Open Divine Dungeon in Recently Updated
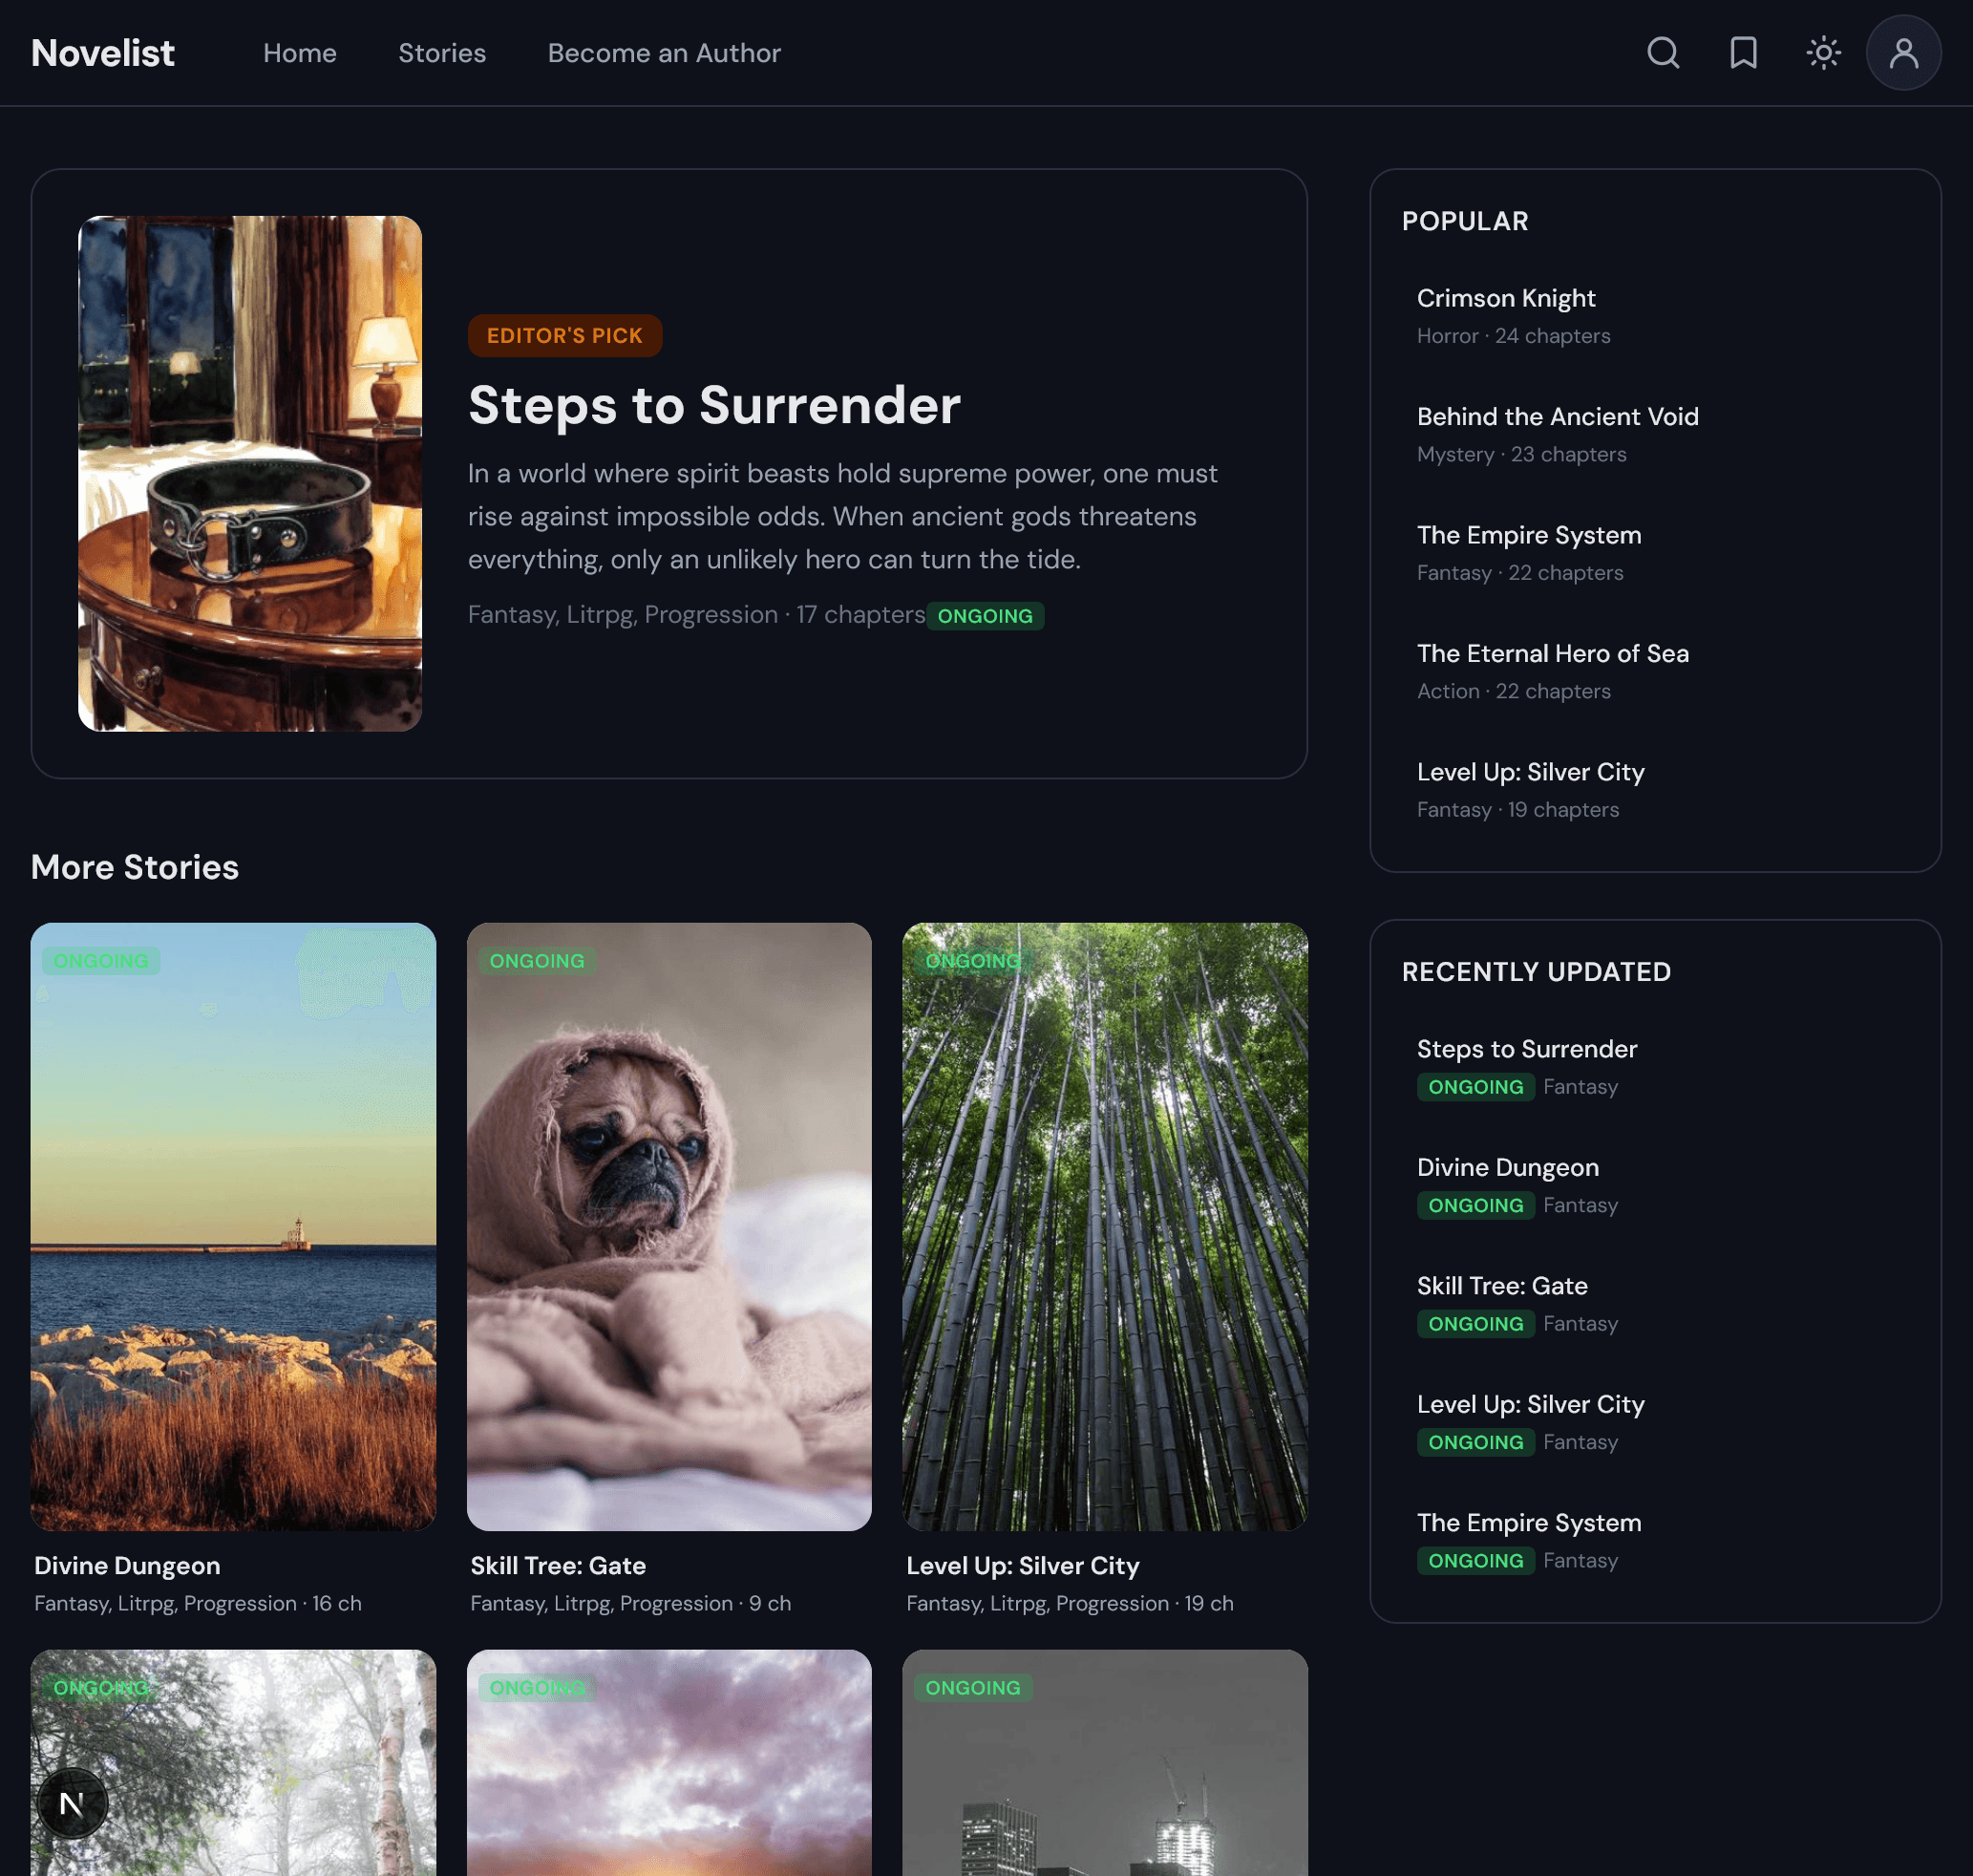Viewport: 1973px width, 1876px height. [1507, 1168]
